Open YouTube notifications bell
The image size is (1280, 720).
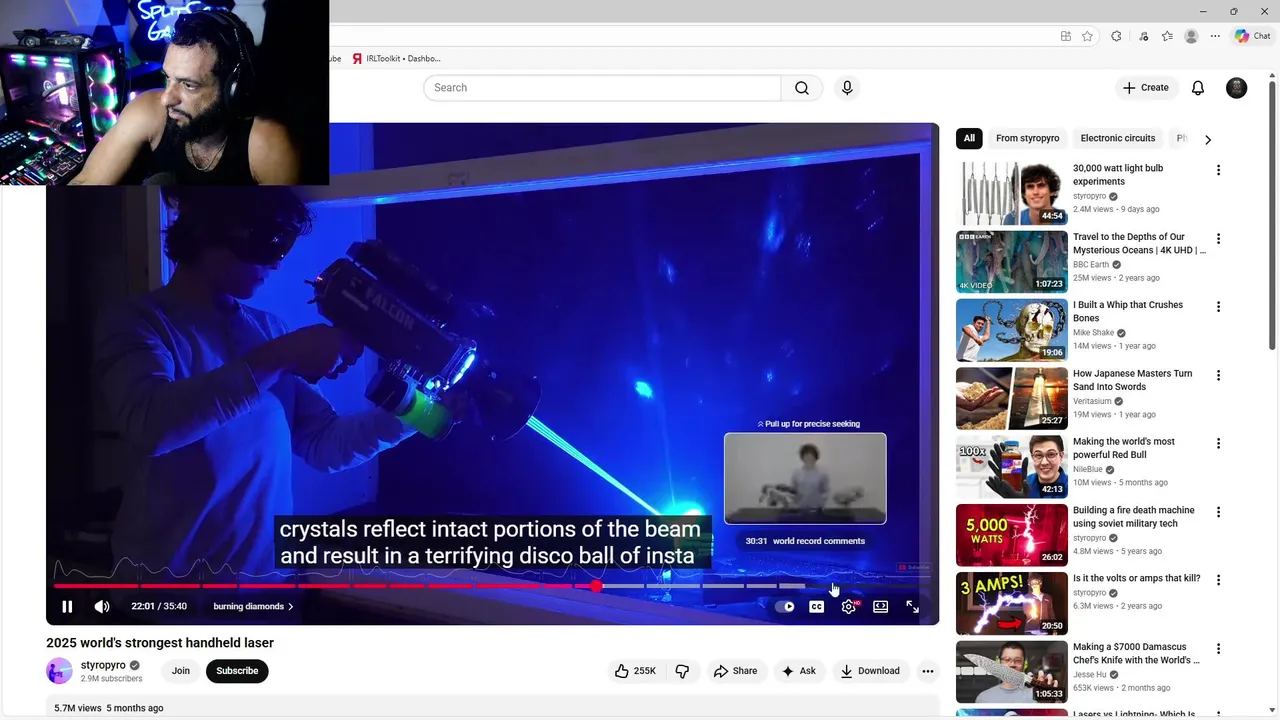tap(1198, 88)
